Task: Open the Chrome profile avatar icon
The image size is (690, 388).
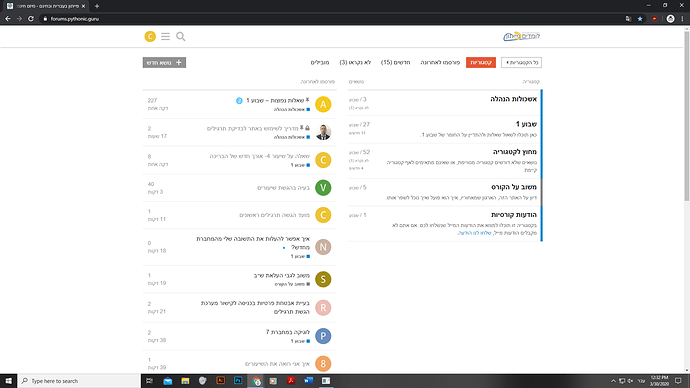Action: click(x=670, y=19)
